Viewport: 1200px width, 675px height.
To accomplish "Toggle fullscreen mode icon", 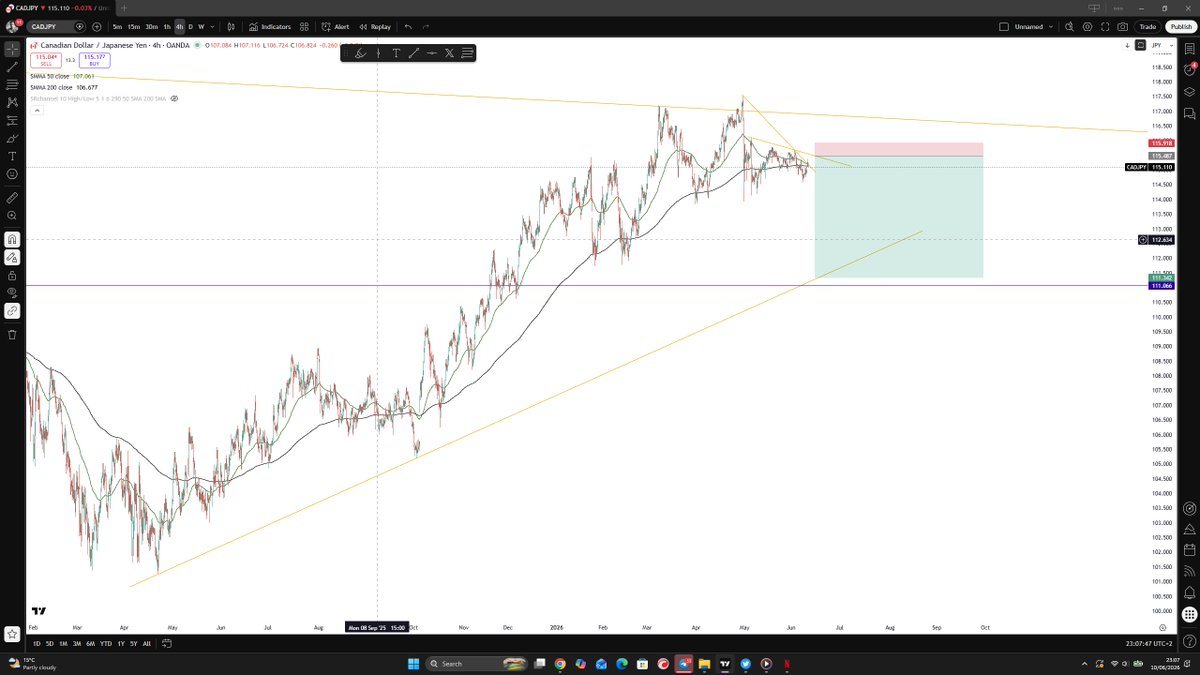I will [1106, 27].
